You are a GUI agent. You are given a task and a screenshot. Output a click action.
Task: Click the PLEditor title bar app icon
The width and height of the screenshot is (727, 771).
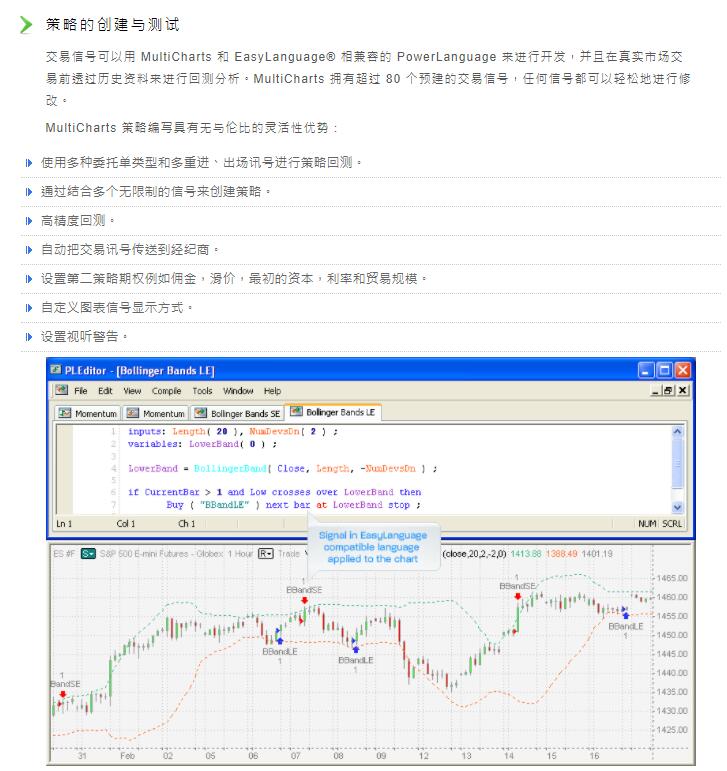coord(56,370)
